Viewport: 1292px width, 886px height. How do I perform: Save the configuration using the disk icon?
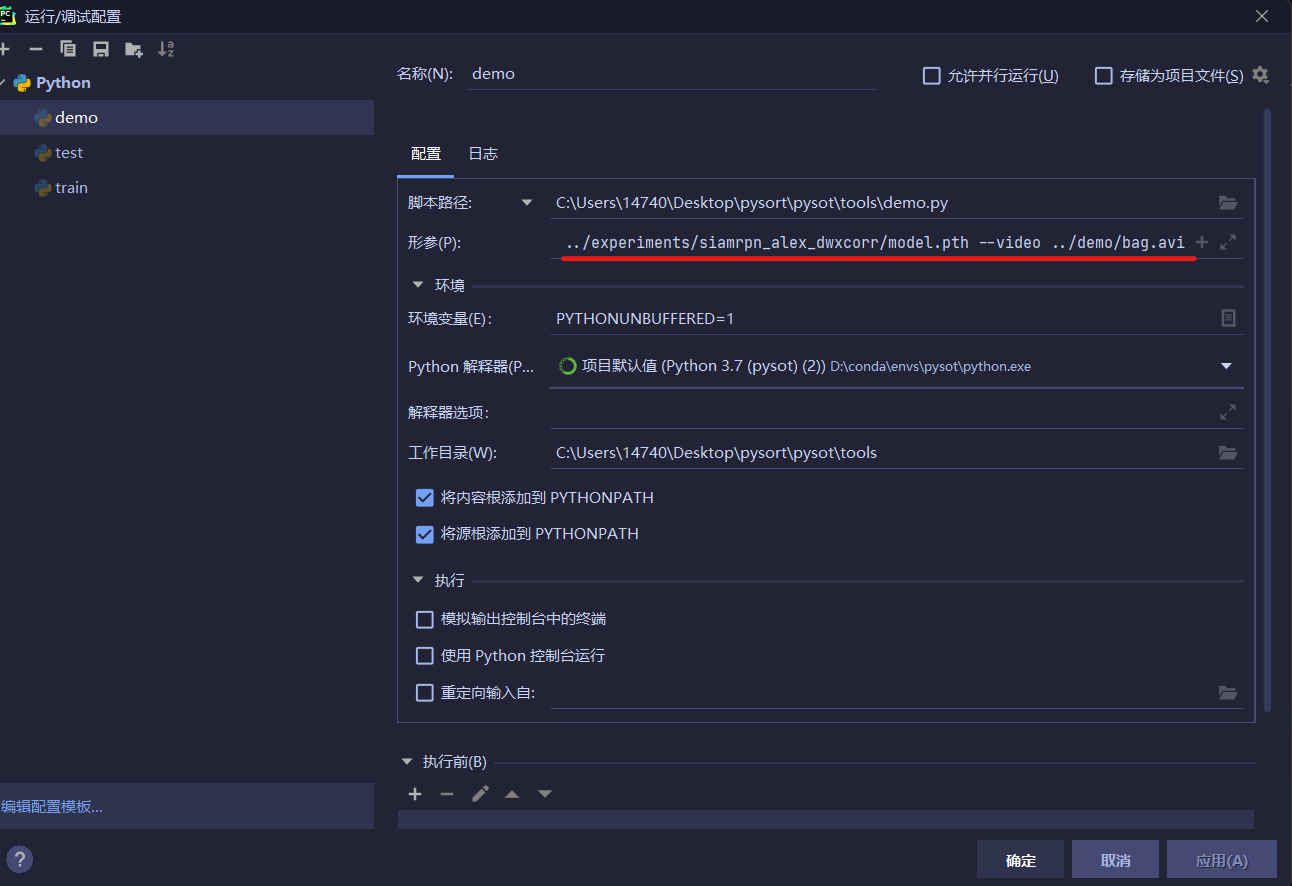[x=100, y=49]
